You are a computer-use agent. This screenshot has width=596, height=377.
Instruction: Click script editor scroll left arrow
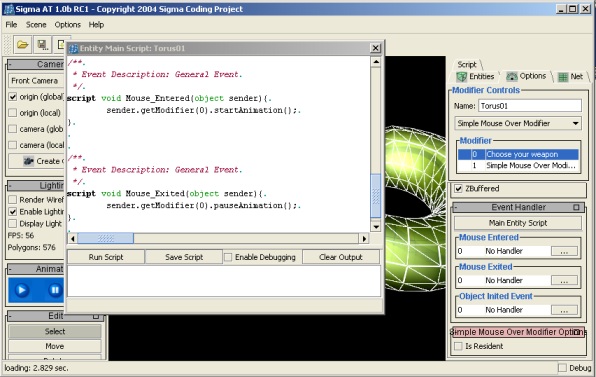point(73,239)
